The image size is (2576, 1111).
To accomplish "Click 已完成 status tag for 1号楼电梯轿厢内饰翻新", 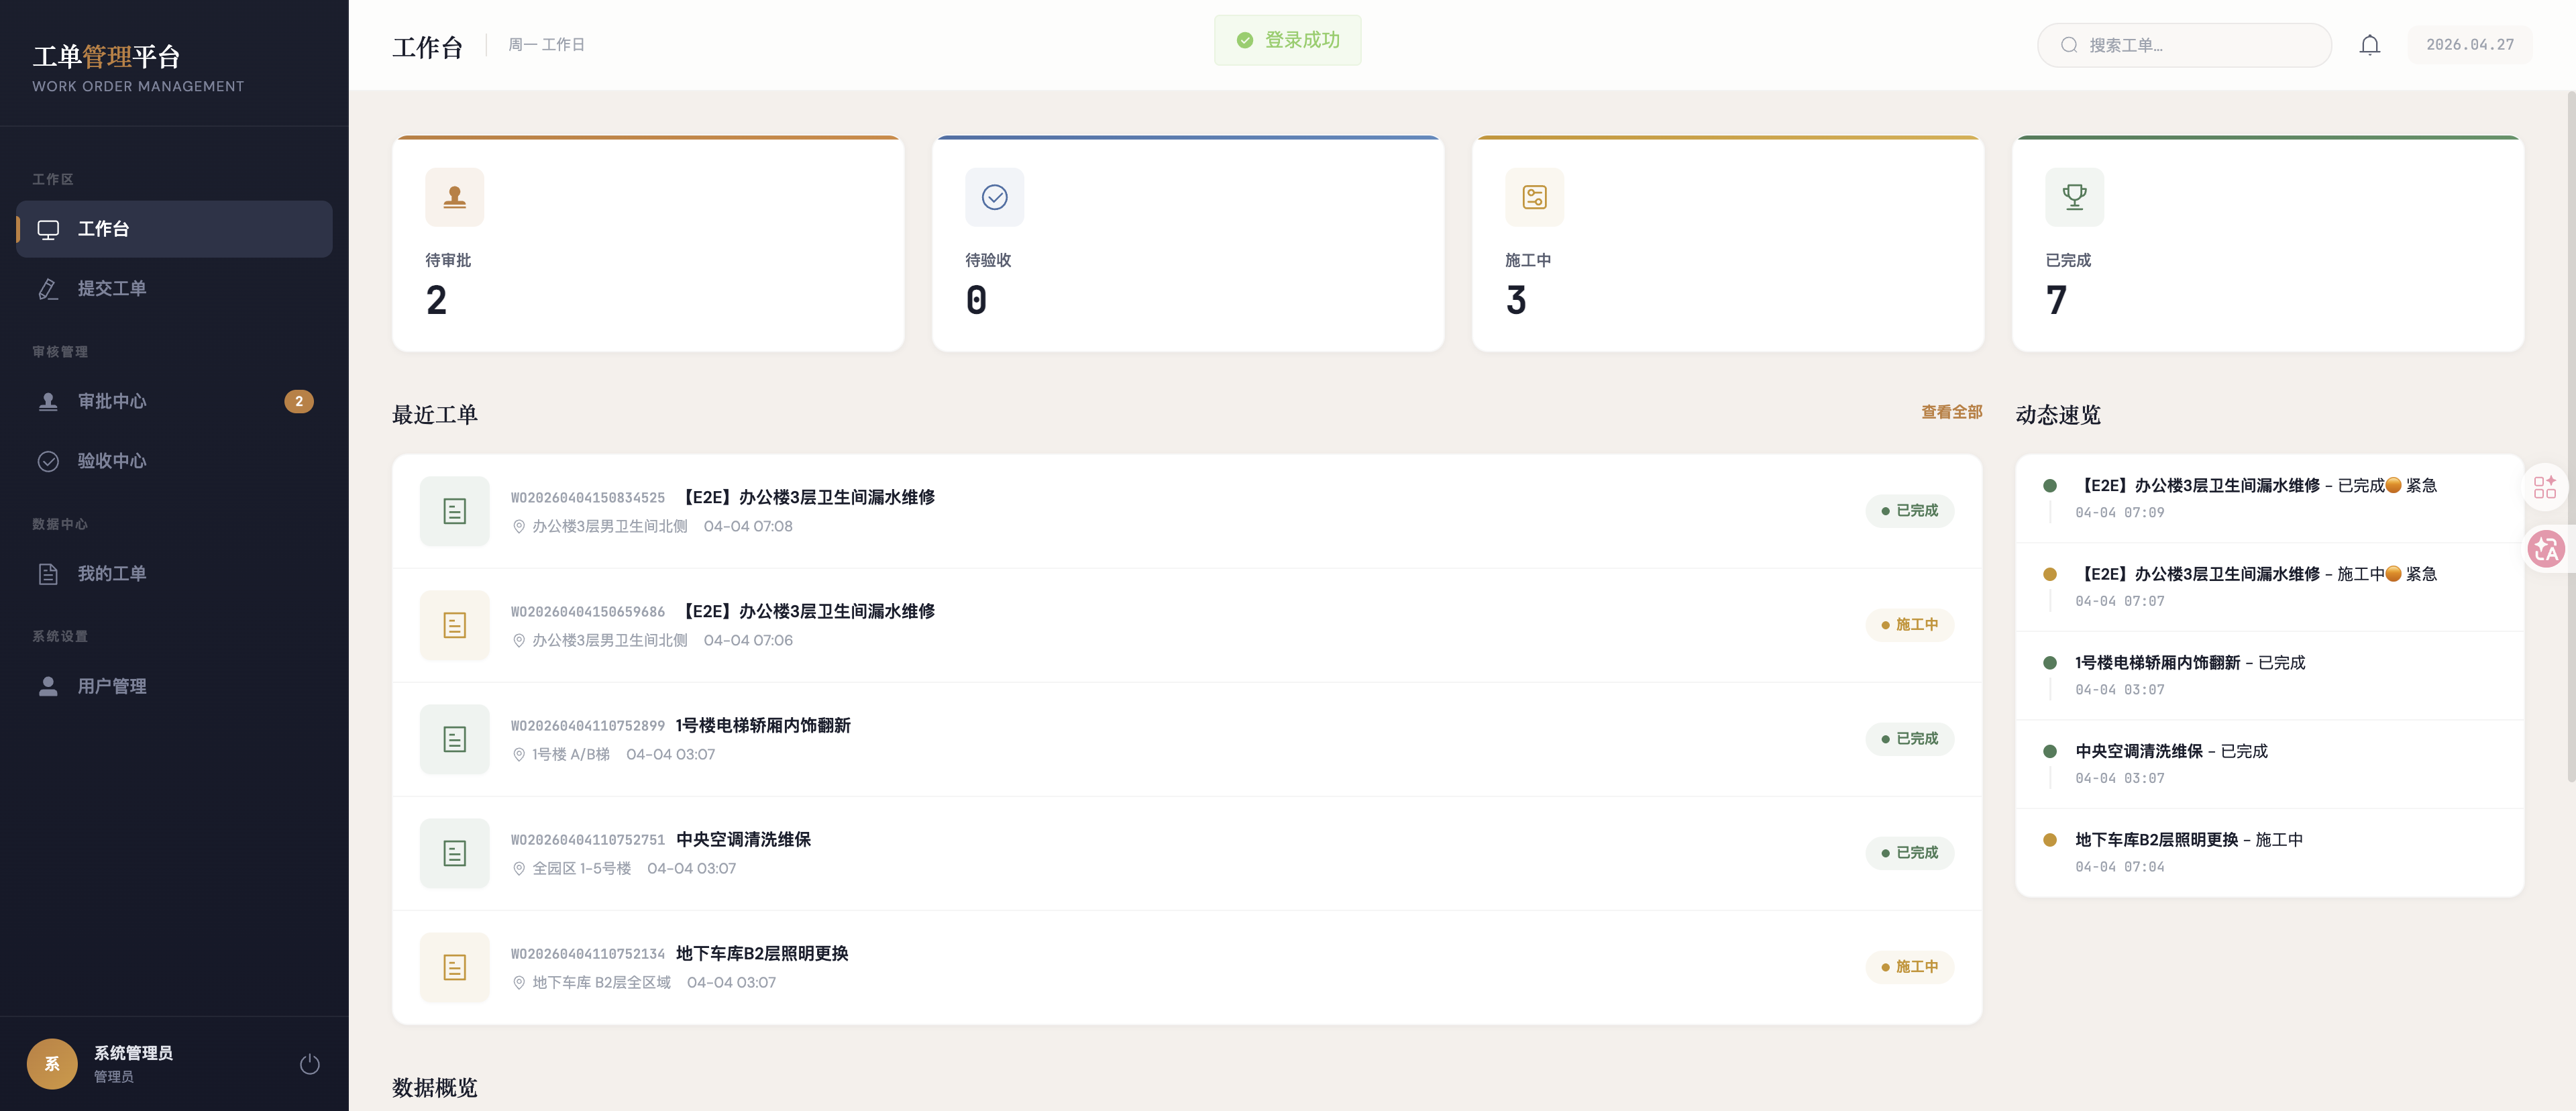I will pyautogui.click(x=1909, y=739).
